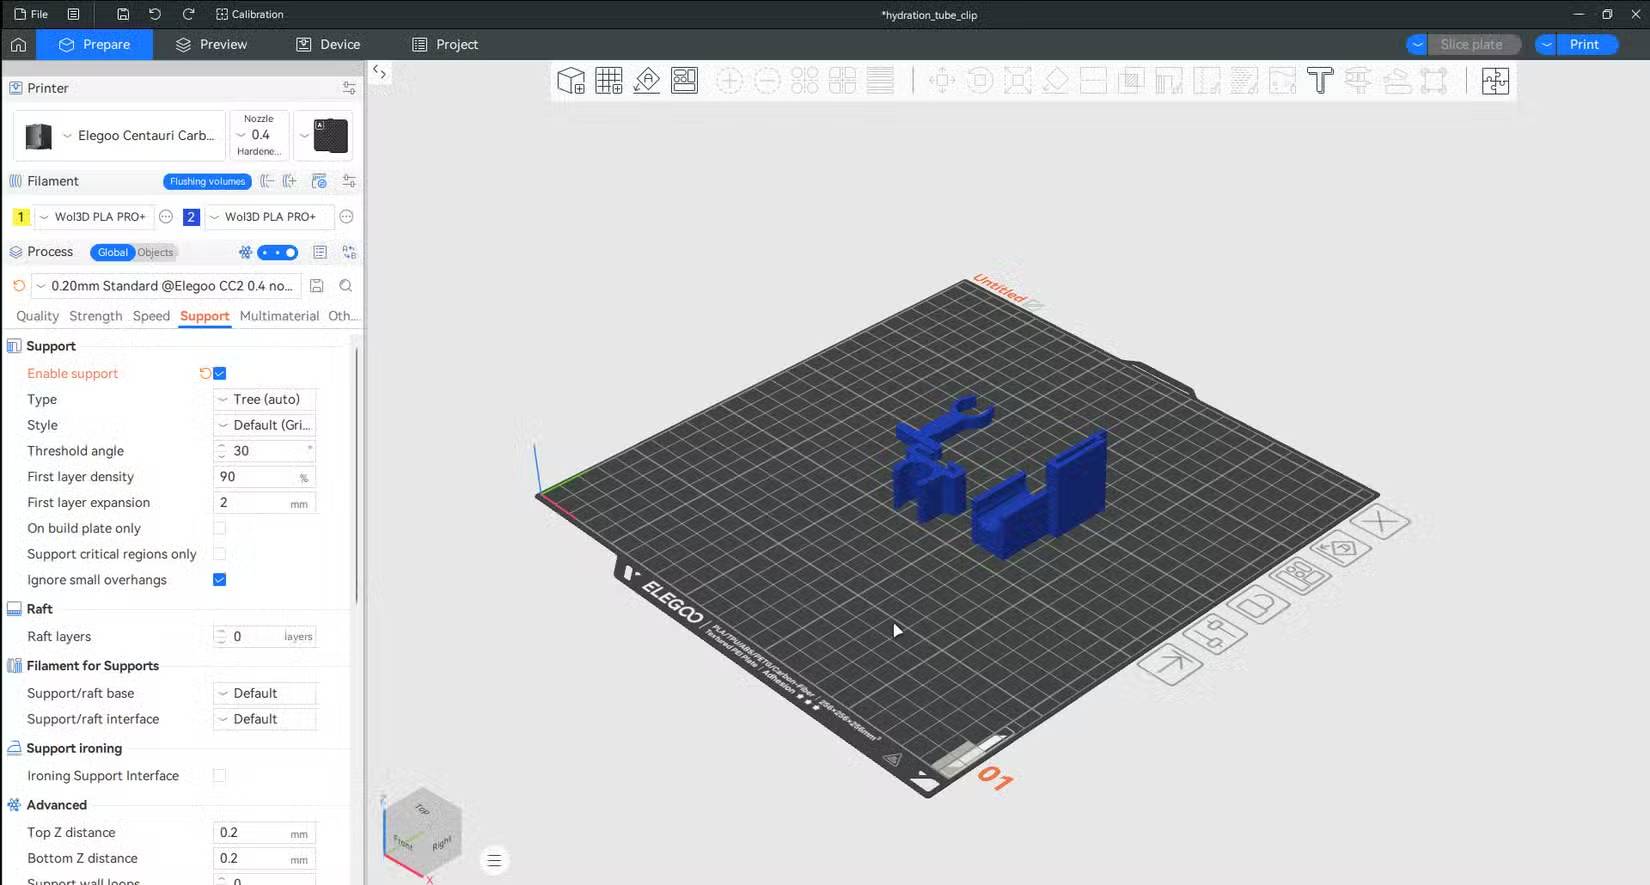1650x885 pixels.
Task: Open the Support/raft base filament dropdown
Action: 265,693
